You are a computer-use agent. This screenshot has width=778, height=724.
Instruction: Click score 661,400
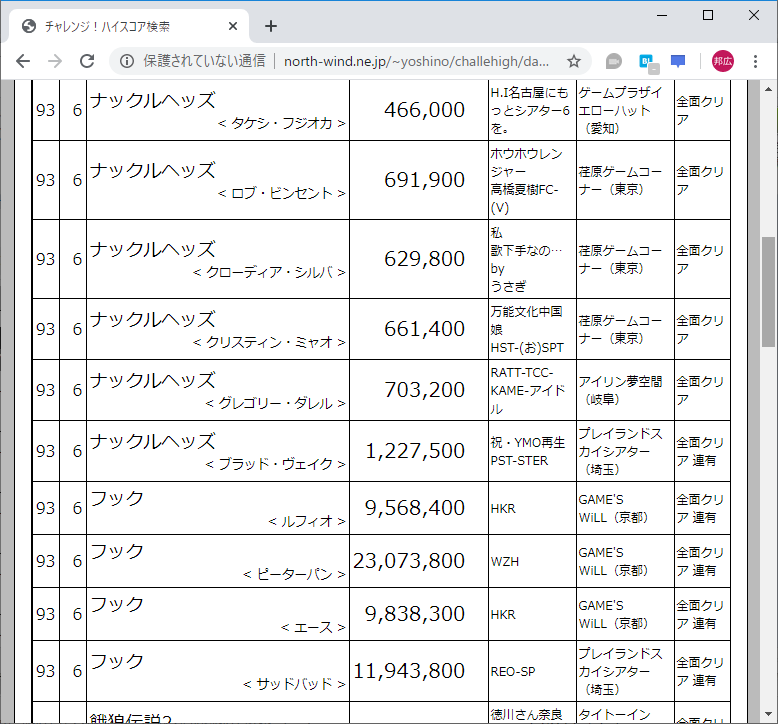(x=424, y=329)
